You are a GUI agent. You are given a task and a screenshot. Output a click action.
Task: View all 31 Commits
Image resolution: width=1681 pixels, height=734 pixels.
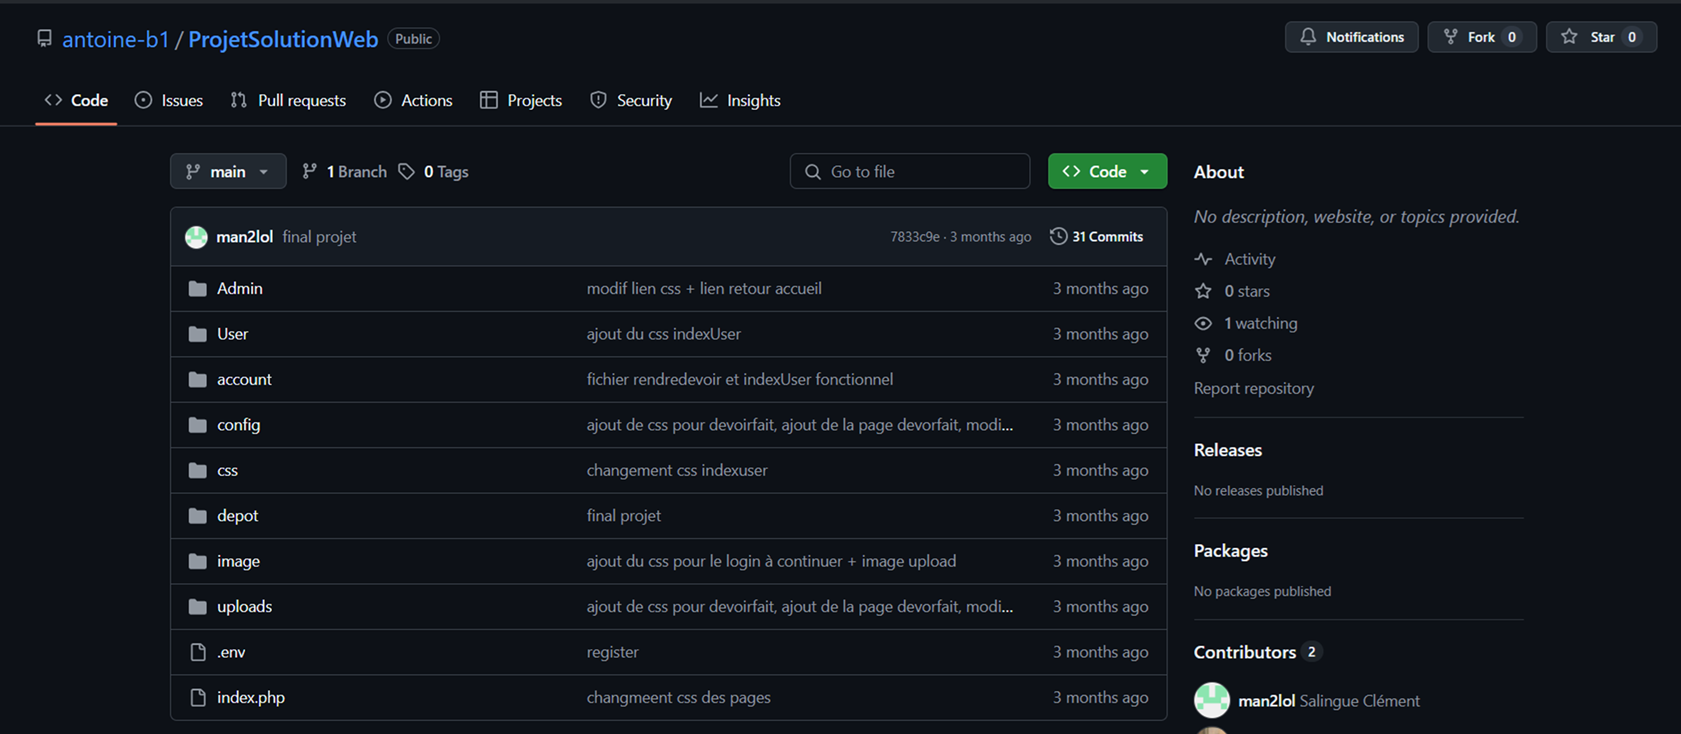[1096, 237]
